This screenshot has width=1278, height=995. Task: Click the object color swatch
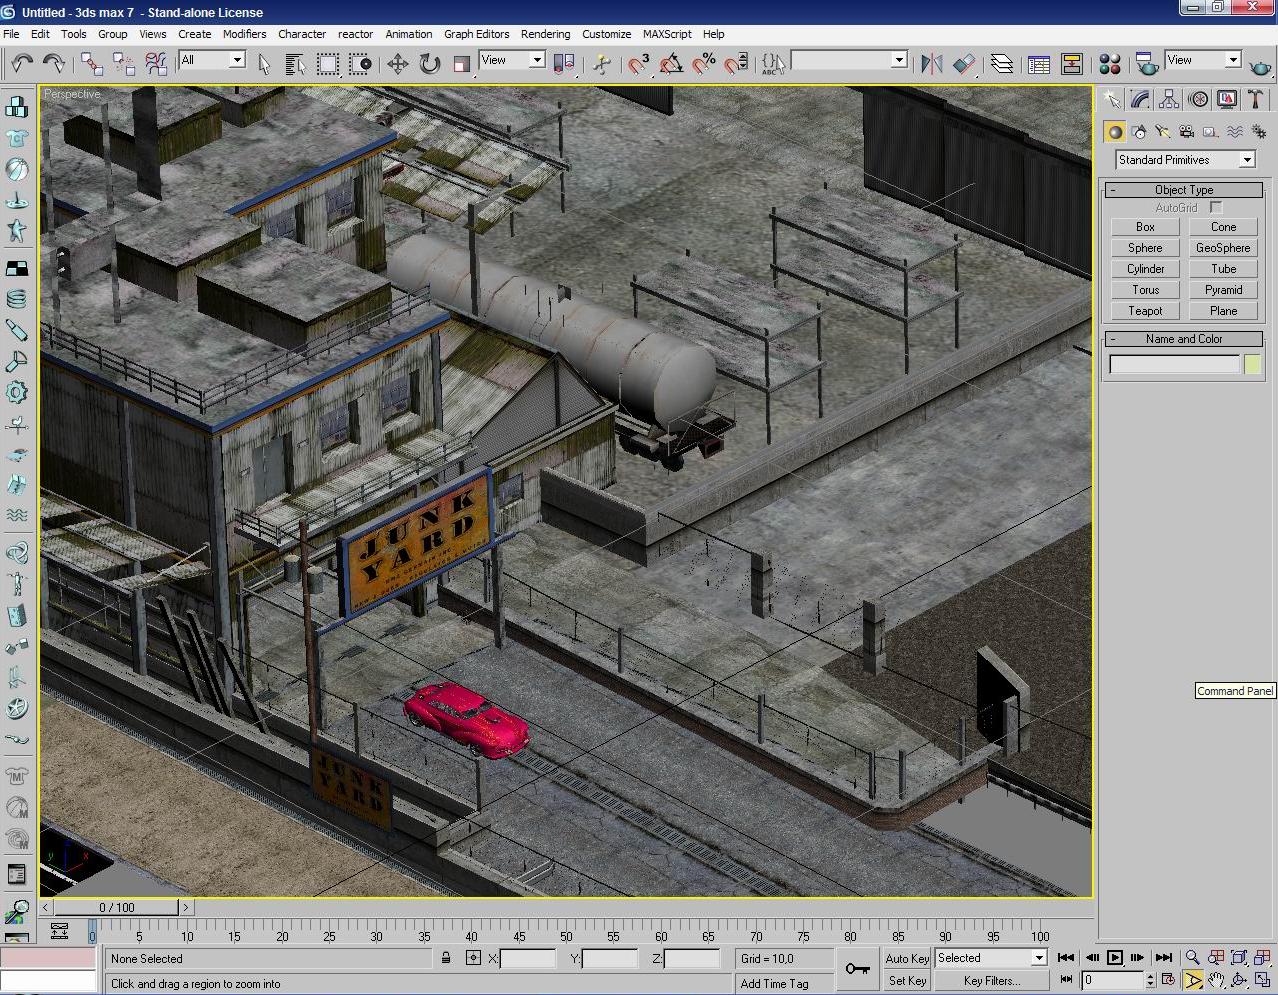(1252, 365)
